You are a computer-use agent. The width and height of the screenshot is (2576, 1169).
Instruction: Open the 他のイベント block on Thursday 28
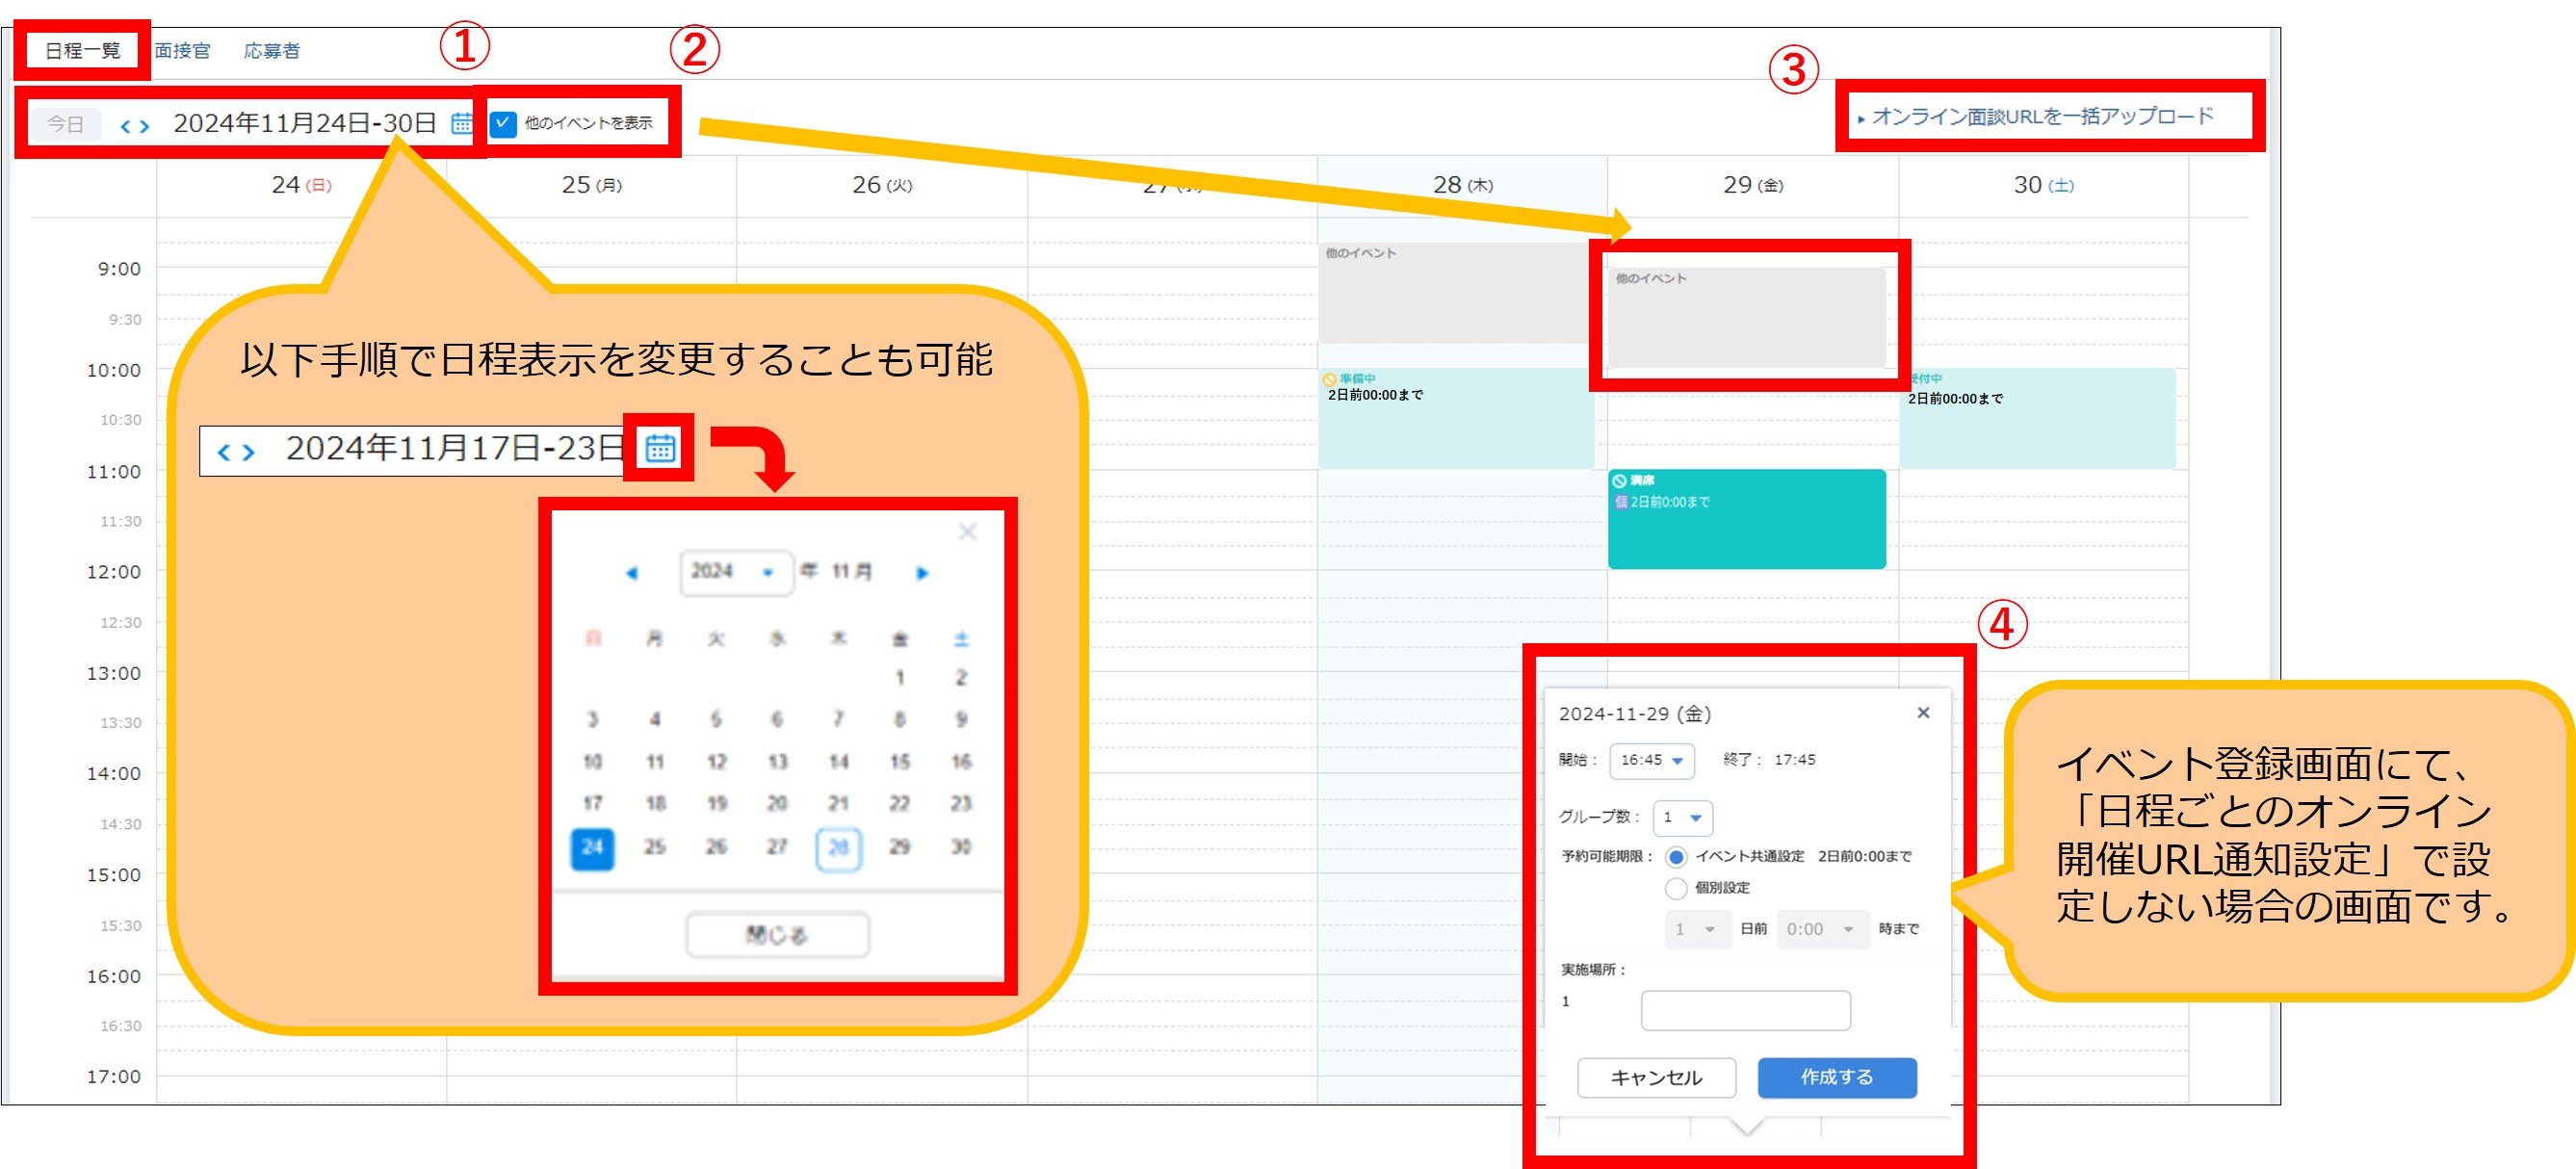(x=1456, y=293)
